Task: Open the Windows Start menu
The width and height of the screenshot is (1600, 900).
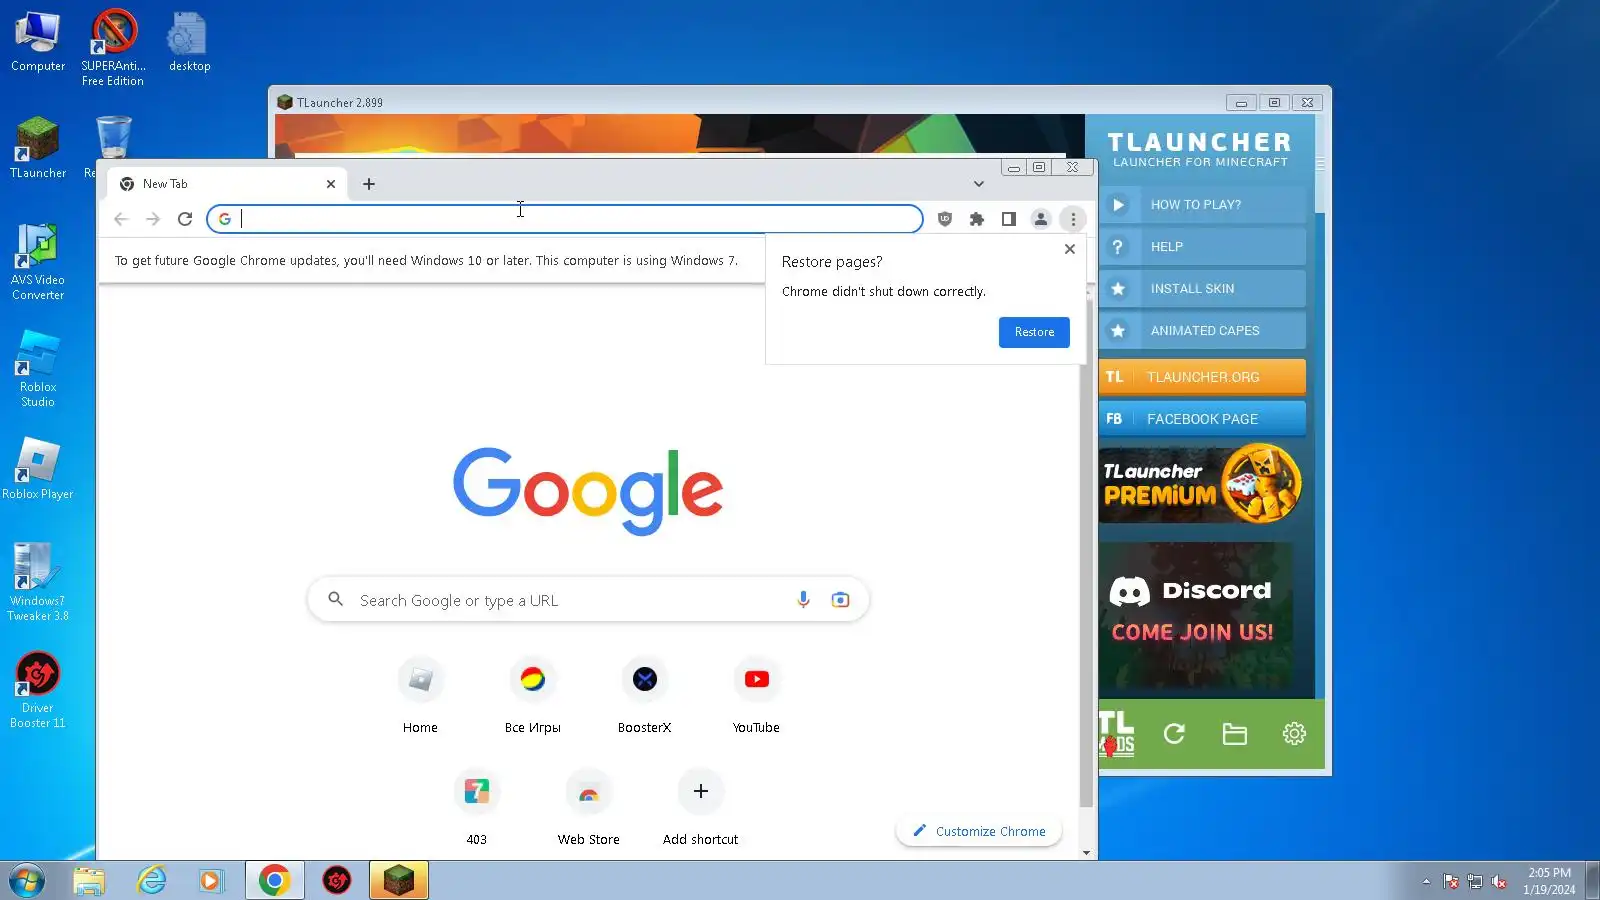Action: coord(27,881)
